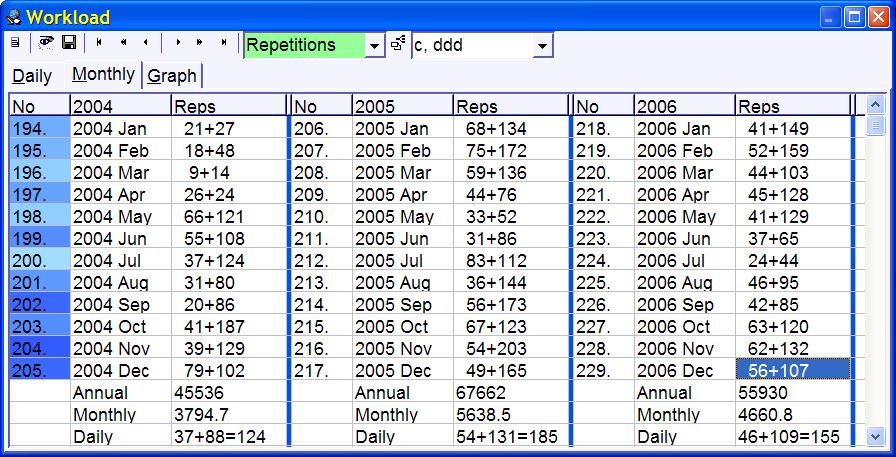Select row number 194.
The image size is (896, 457).
tap(39, 129)
